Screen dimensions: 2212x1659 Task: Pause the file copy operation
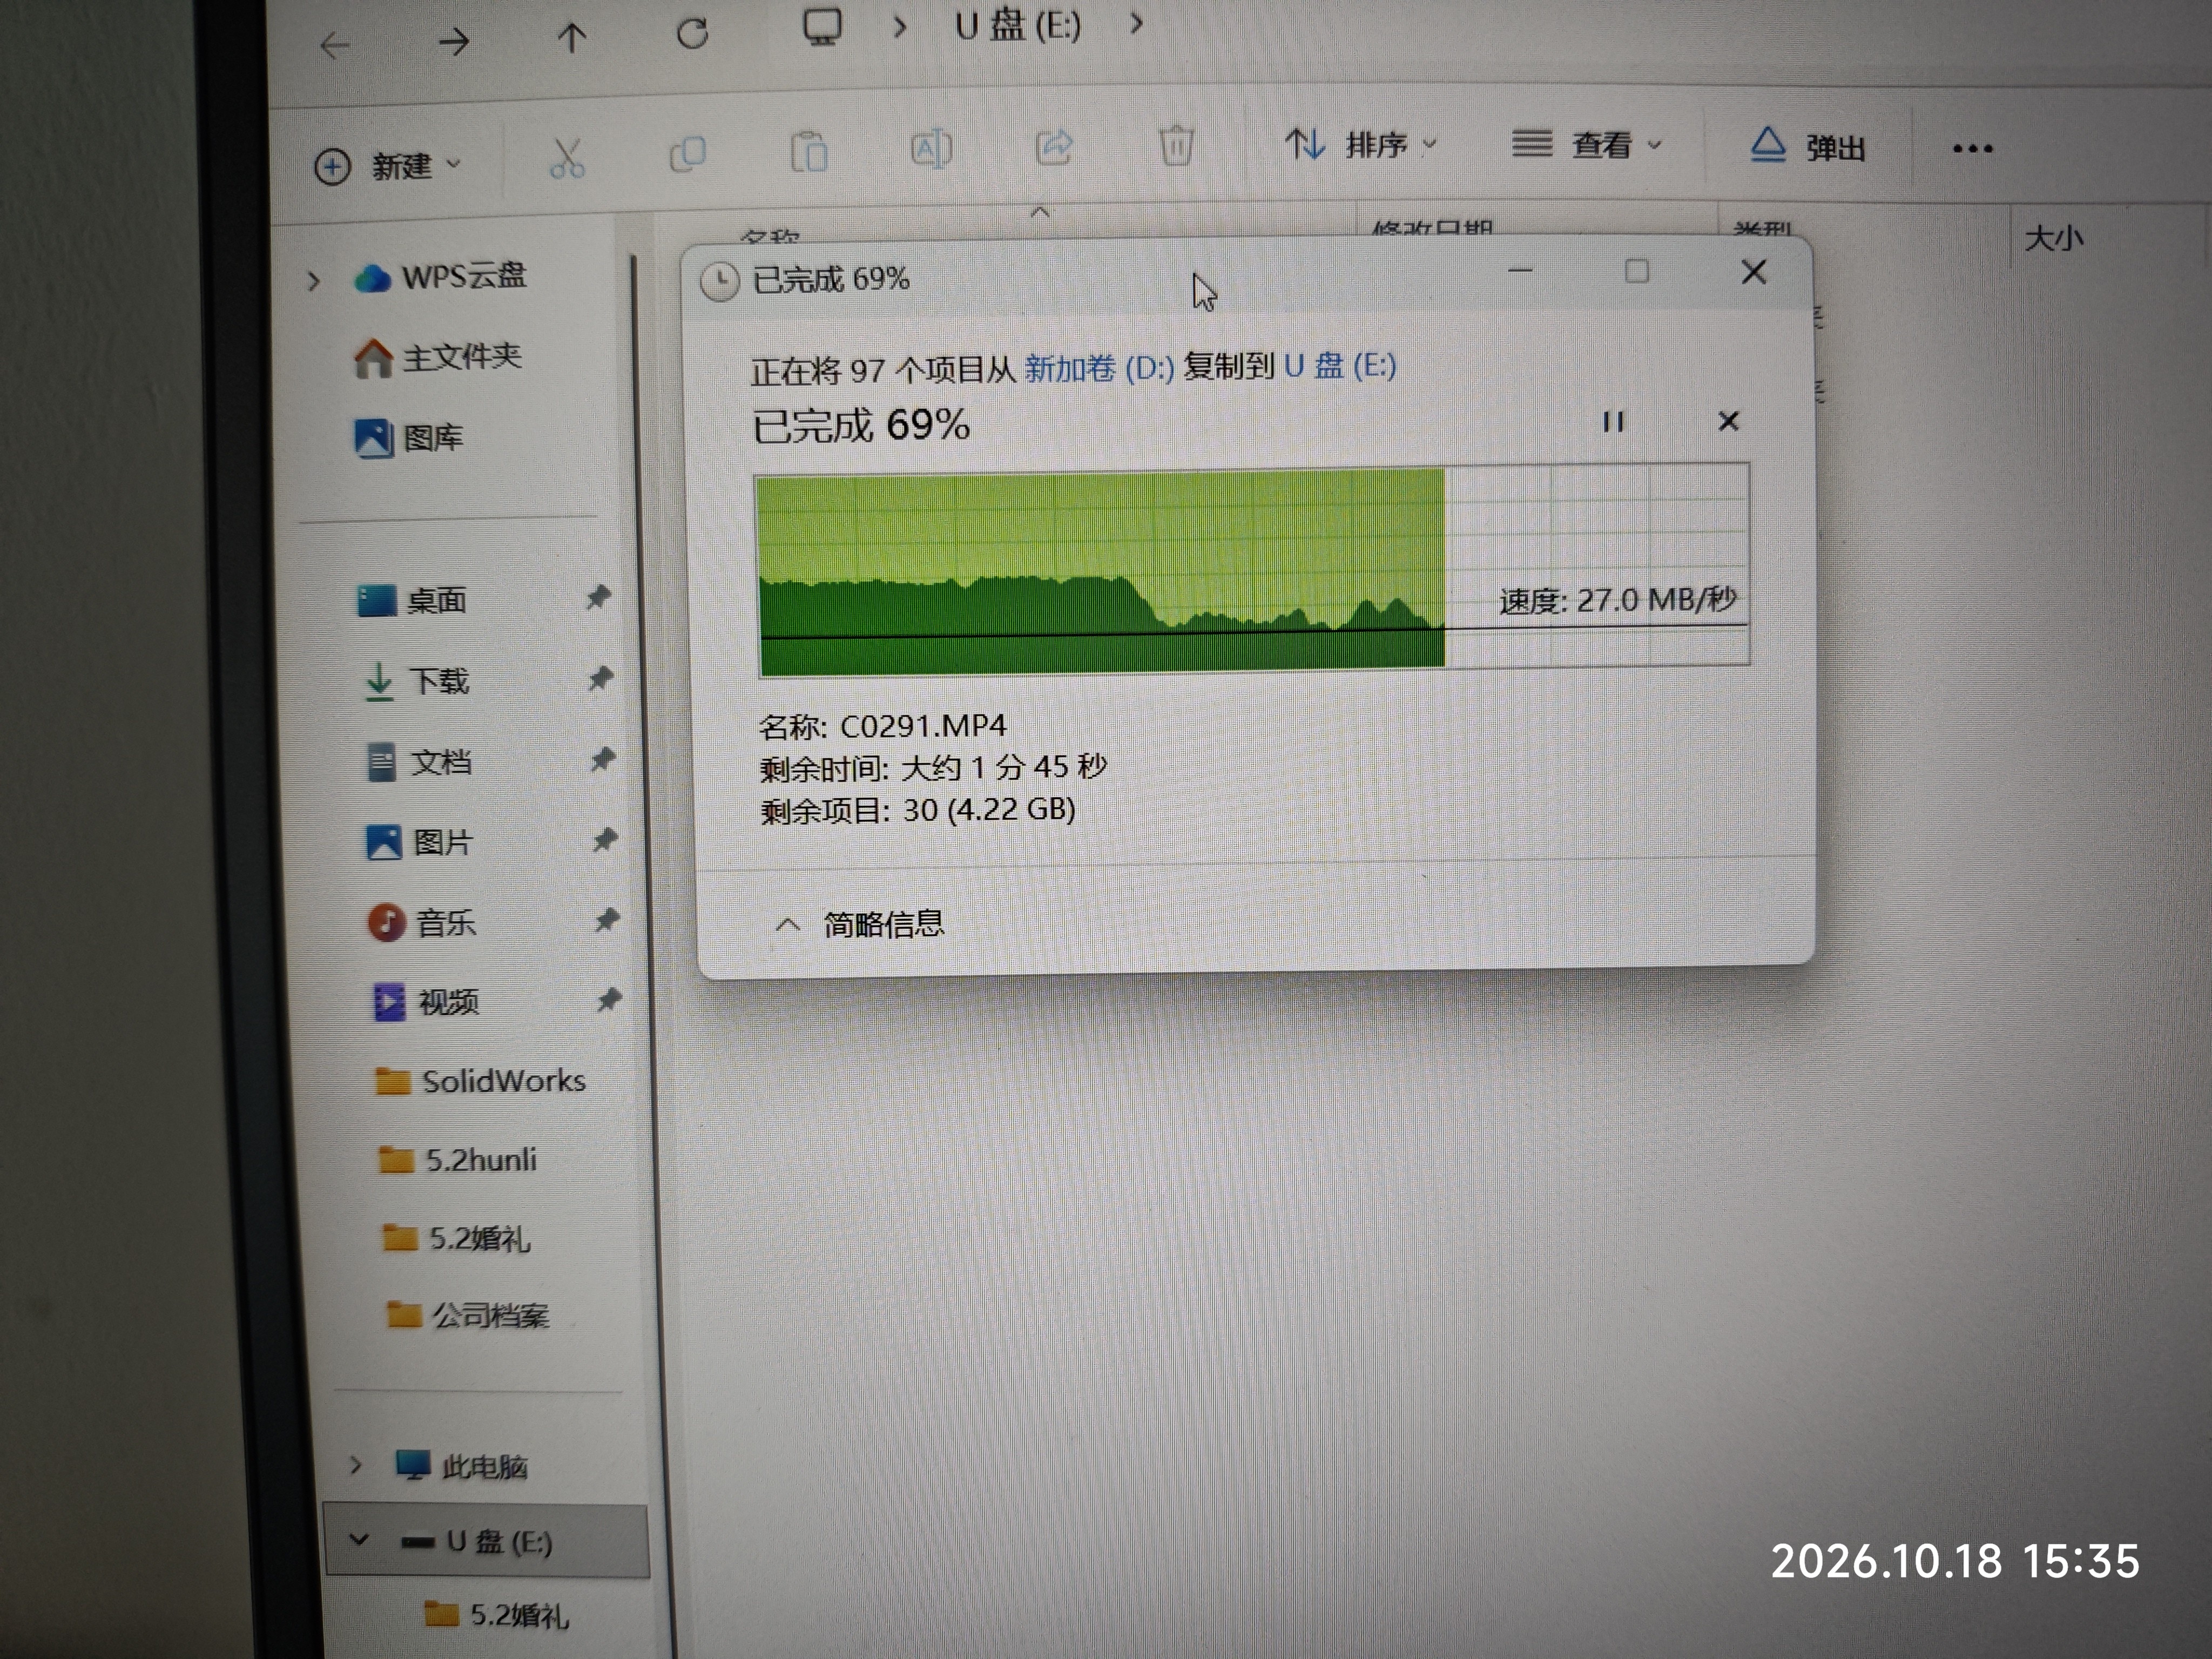click(1613, 422)
